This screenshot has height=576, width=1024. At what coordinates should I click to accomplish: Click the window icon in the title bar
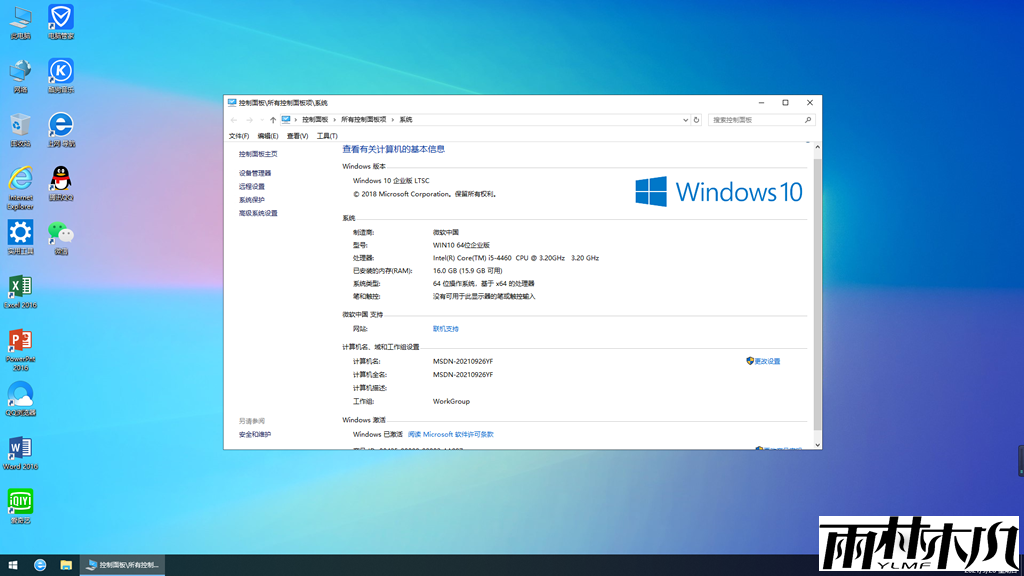coord(232,103)
